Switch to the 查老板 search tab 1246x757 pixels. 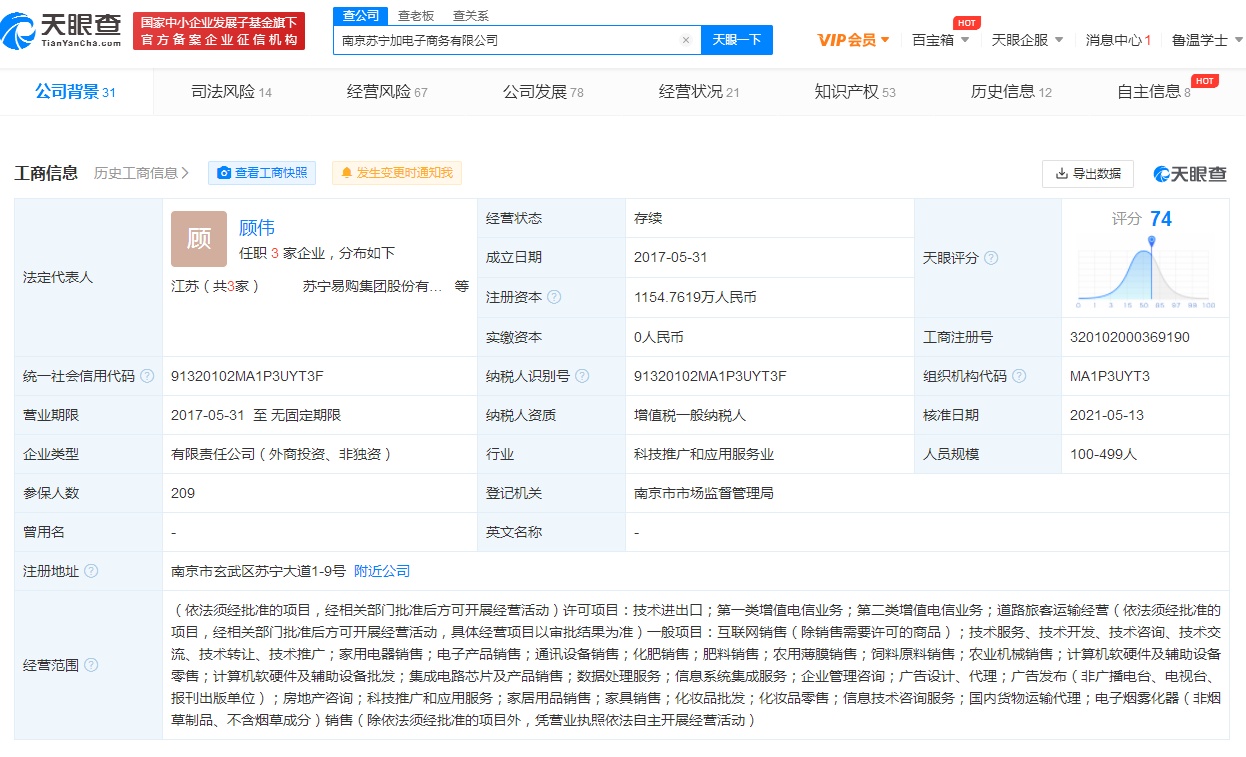pos(415,15)
